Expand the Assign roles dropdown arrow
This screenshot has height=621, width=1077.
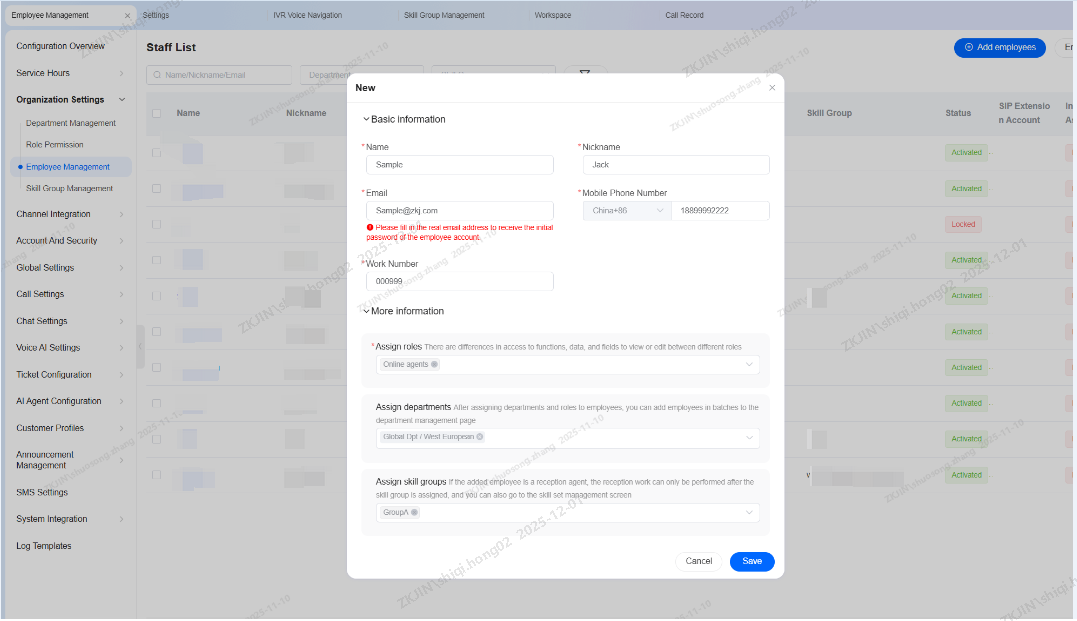(750, 365)
